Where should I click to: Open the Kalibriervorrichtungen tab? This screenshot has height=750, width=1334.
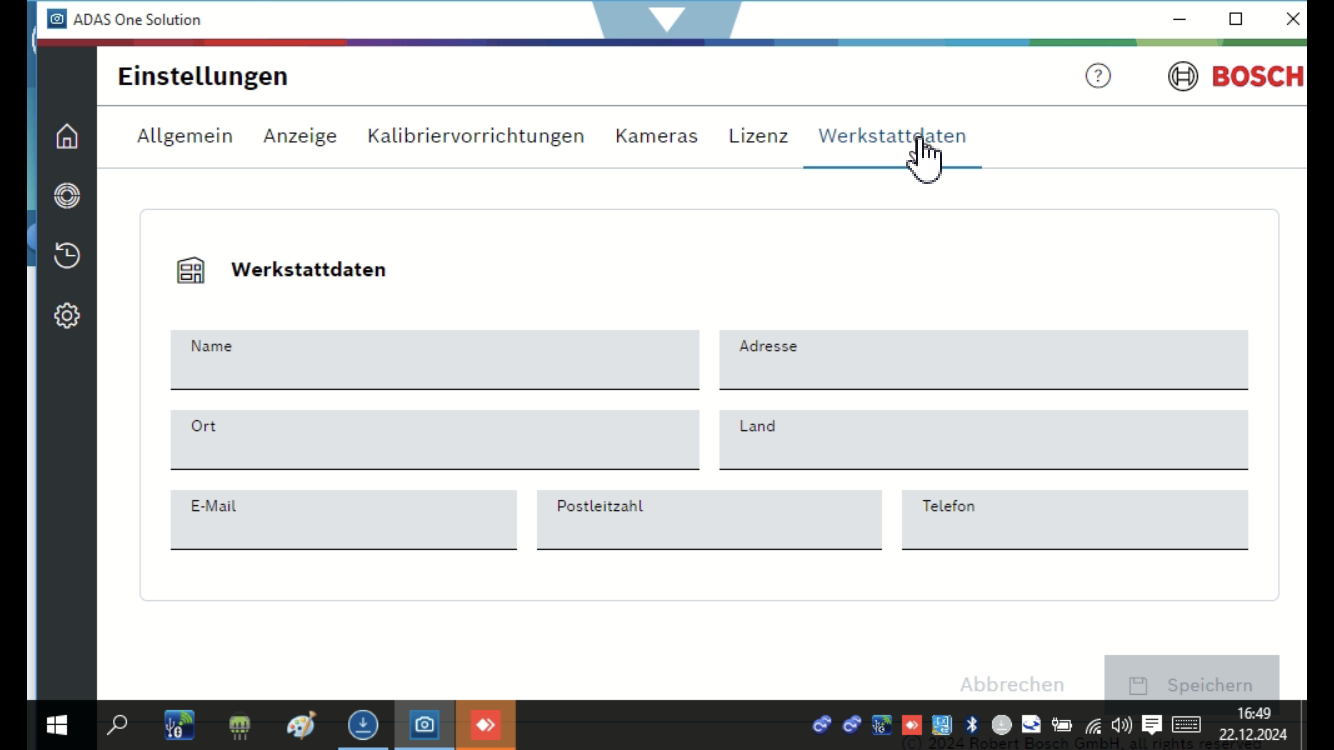(x=476, y=136)
